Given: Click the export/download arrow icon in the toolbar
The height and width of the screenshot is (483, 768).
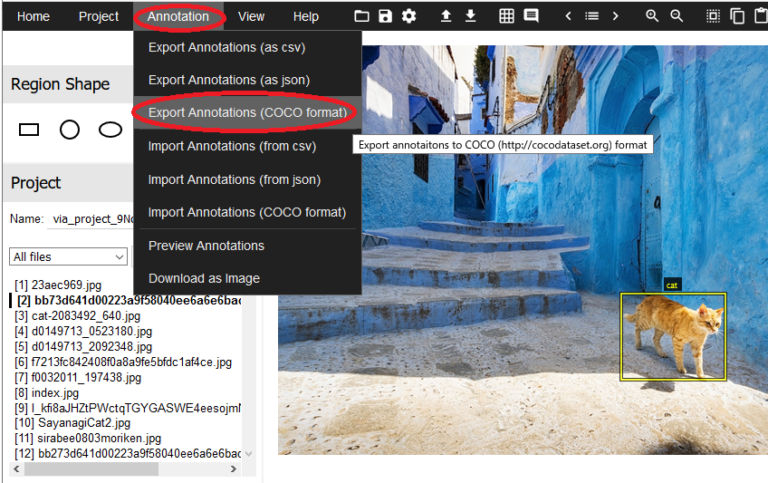Looking at the screenshot, I should [x=470, y=16].
